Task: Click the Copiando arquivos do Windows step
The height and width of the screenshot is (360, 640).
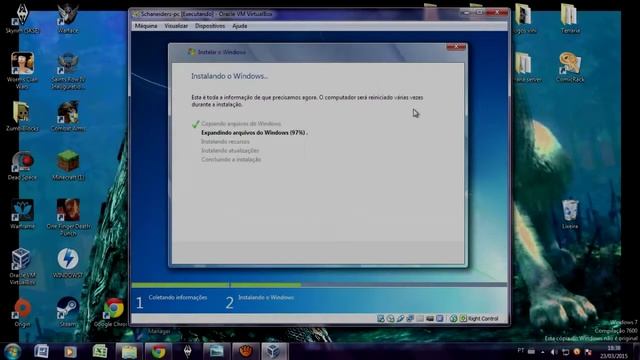Action: tap(241, 124)
